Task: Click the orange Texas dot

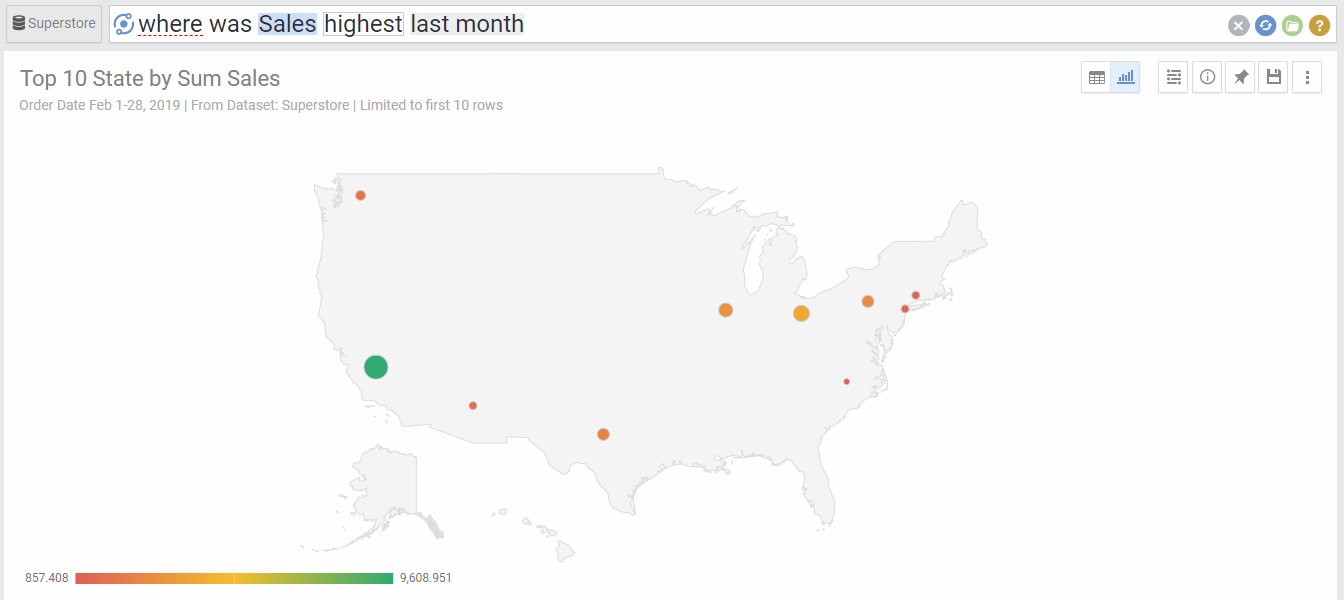Action: [603, 434]
